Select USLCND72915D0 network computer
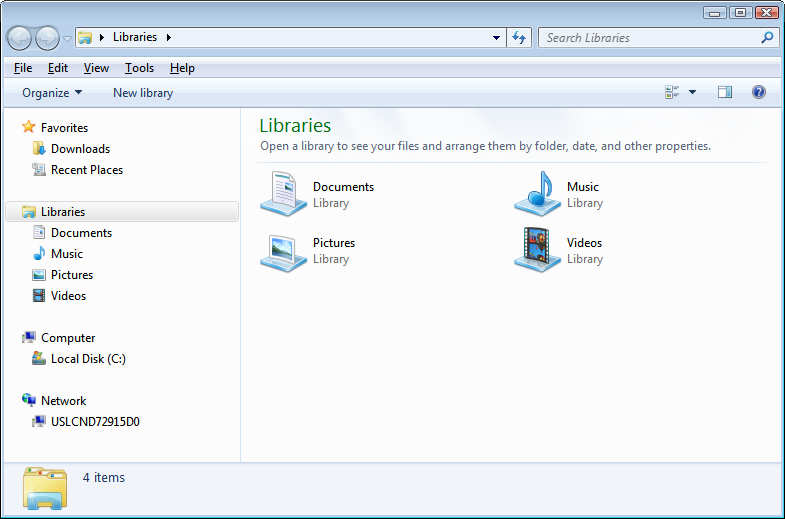 pyautogui.click(x=95, y=422)
